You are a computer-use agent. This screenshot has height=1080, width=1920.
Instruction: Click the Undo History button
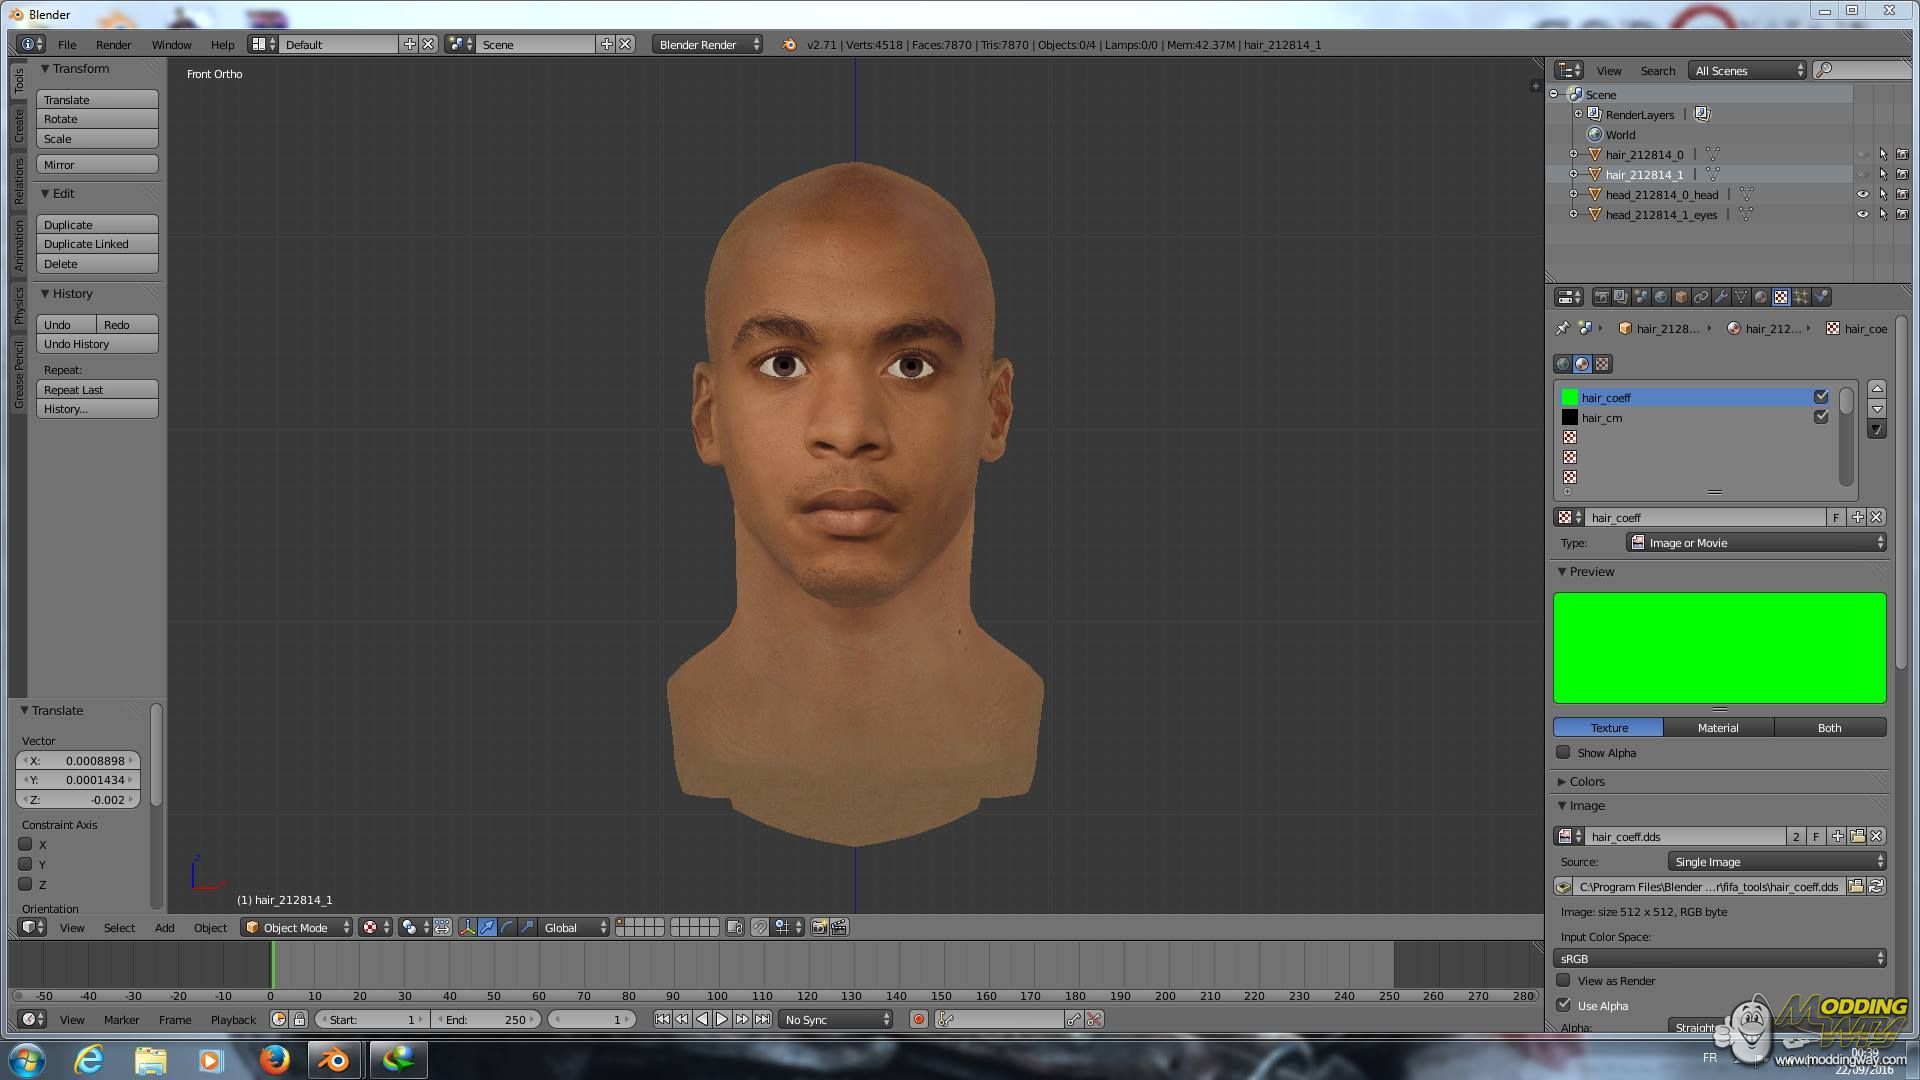click(x=97, y=344)
